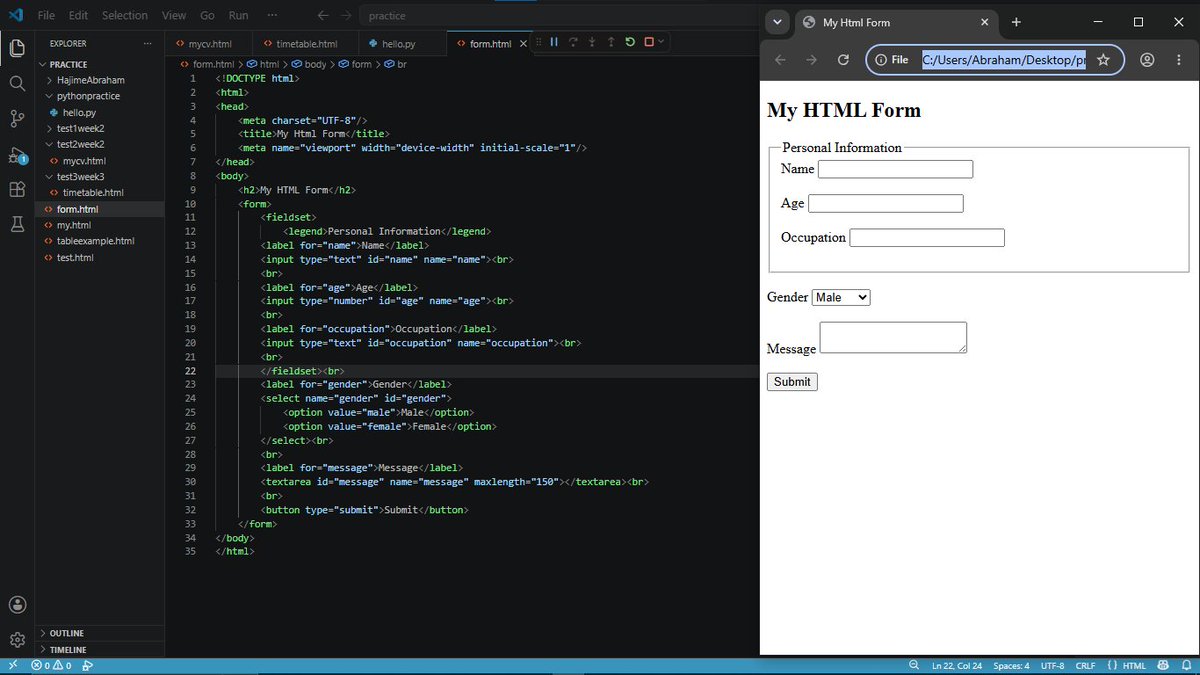The height and width of the screenshot is (675, 1200).
Task: Click the debug Step Into button
Action: [x=592, y=42]
